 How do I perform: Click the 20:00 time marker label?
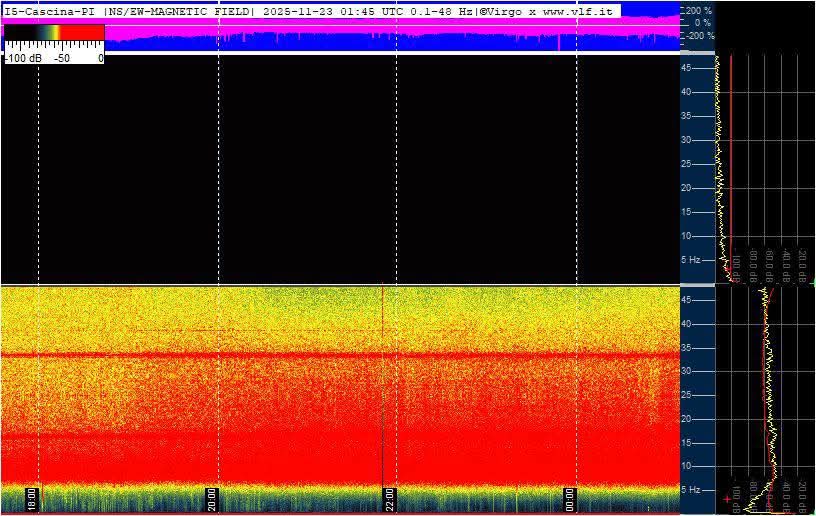[212, 496]
